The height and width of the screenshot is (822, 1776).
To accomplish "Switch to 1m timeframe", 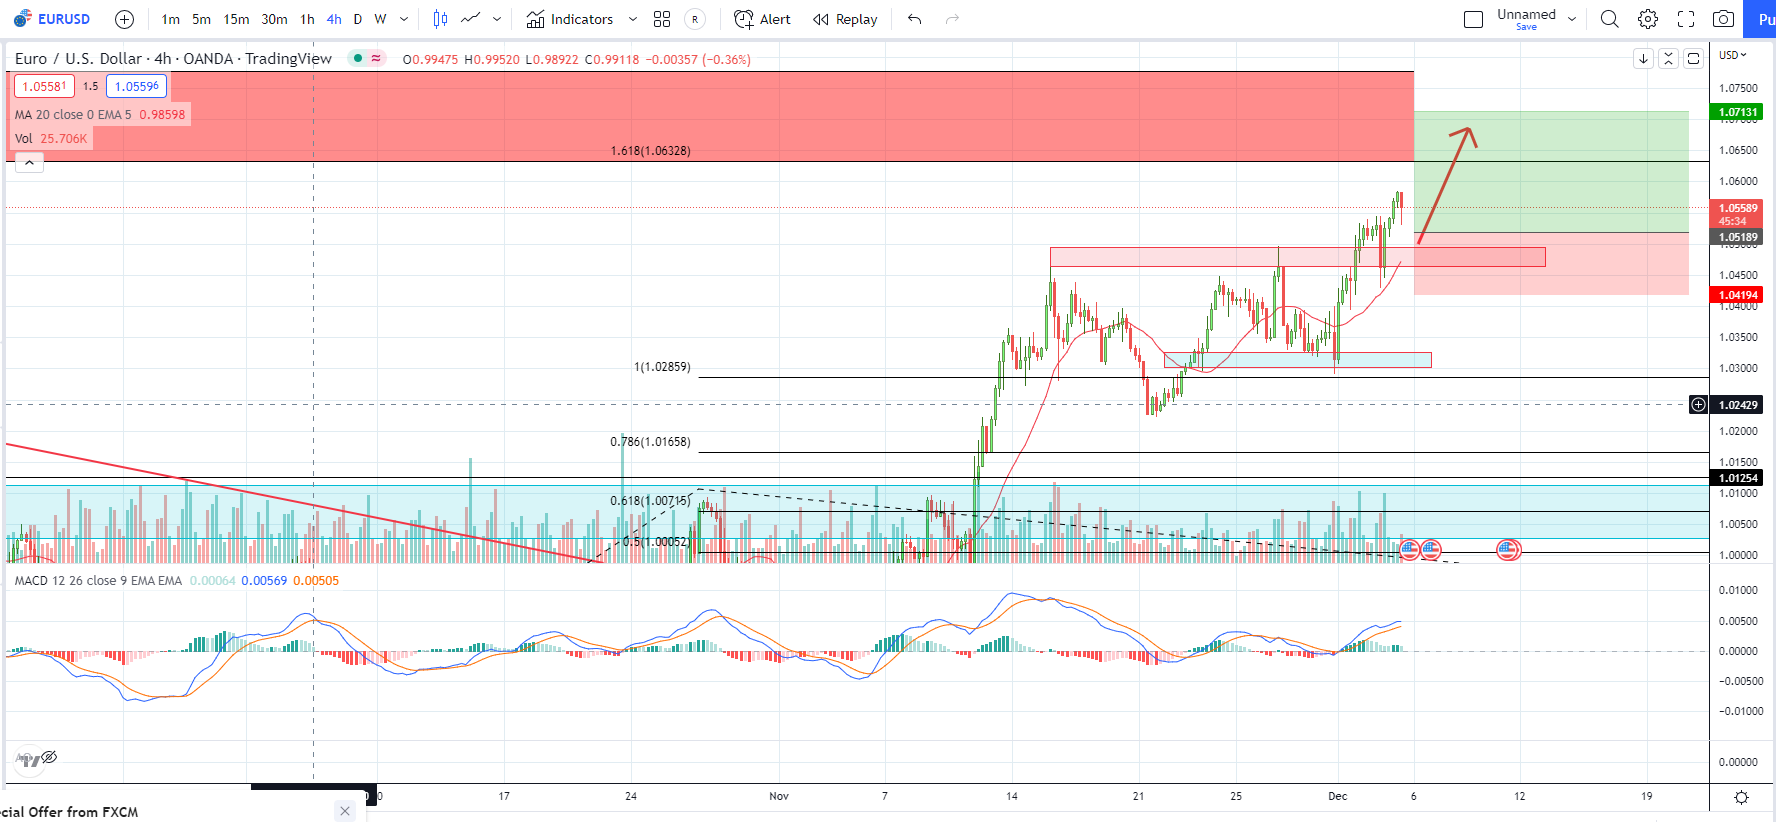I will (170, 19).
